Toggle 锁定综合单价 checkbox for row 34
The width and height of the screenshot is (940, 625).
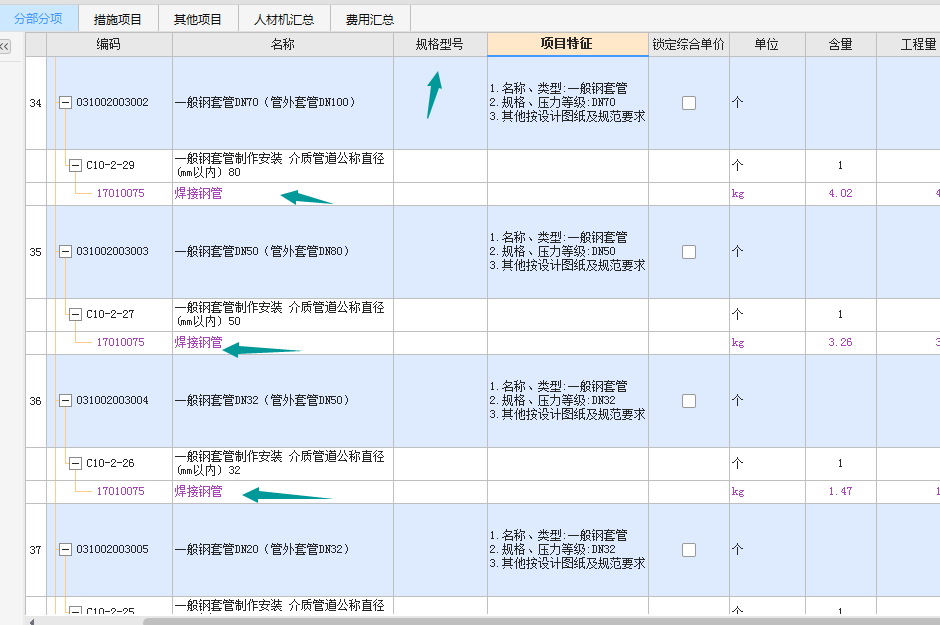click(689, 103)
